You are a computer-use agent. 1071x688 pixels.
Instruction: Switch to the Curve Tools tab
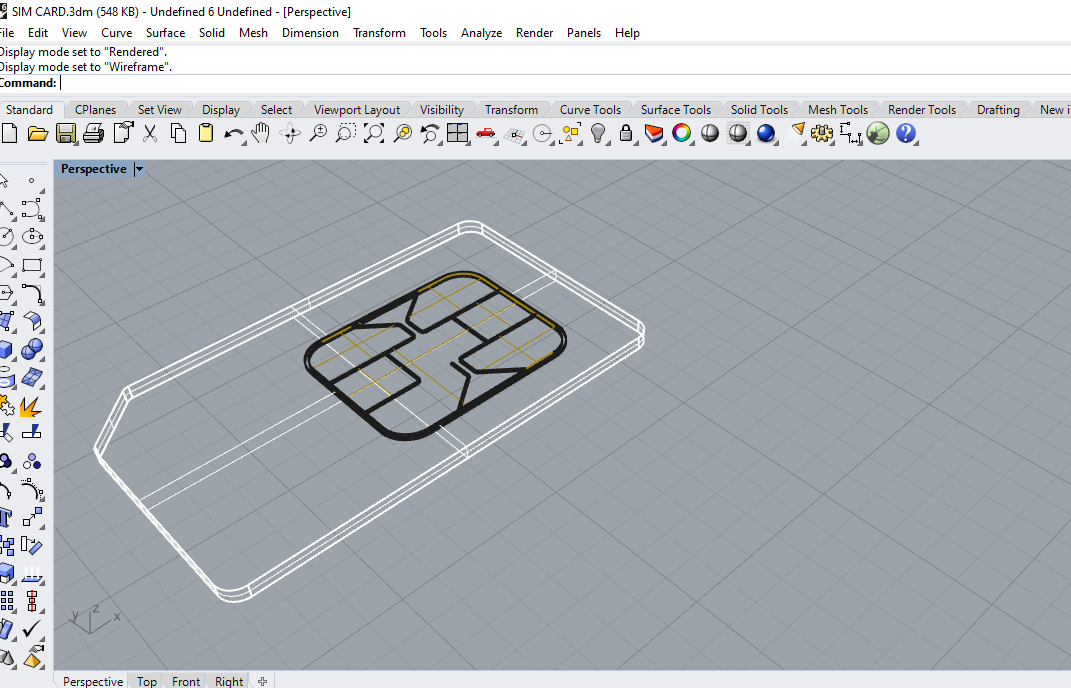tap(590, 109)
